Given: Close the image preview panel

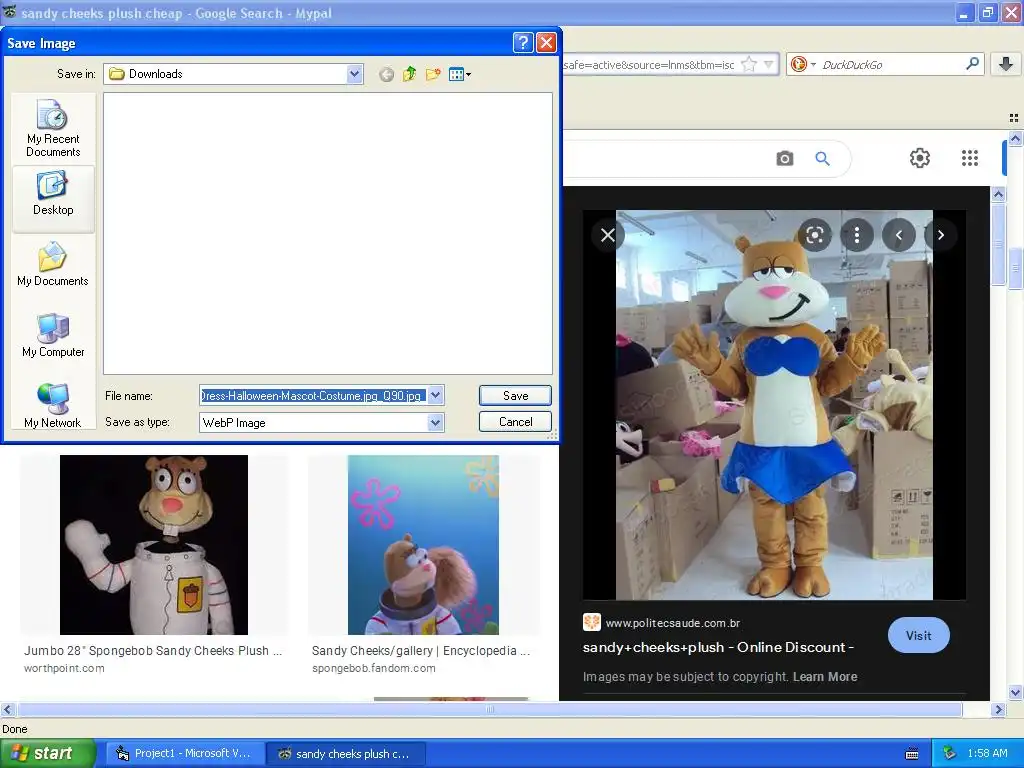Looking at the screenshot, I should pos(607,235).
